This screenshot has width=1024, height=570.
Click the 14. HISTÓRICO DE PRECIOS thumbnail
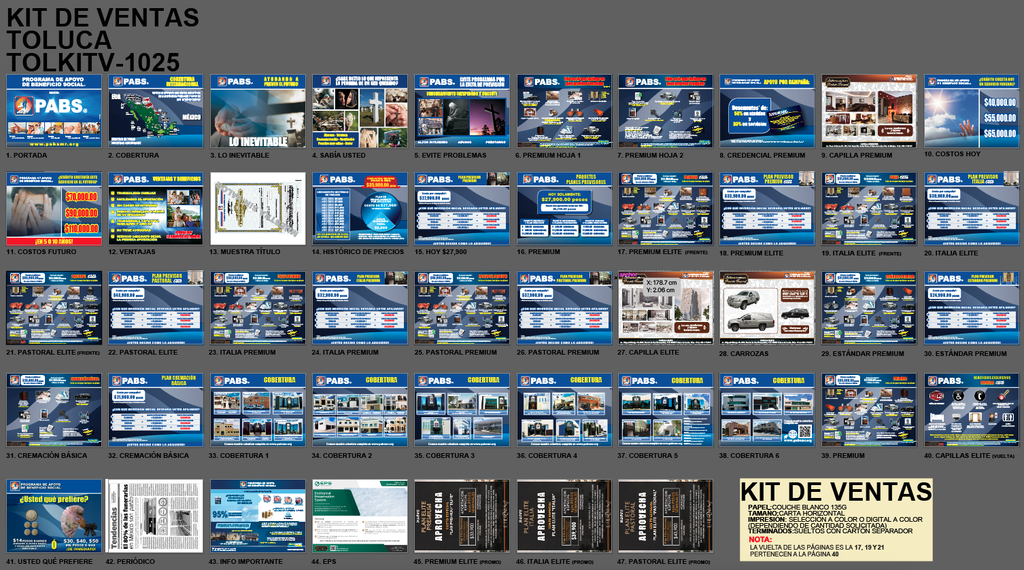(359, 208)
